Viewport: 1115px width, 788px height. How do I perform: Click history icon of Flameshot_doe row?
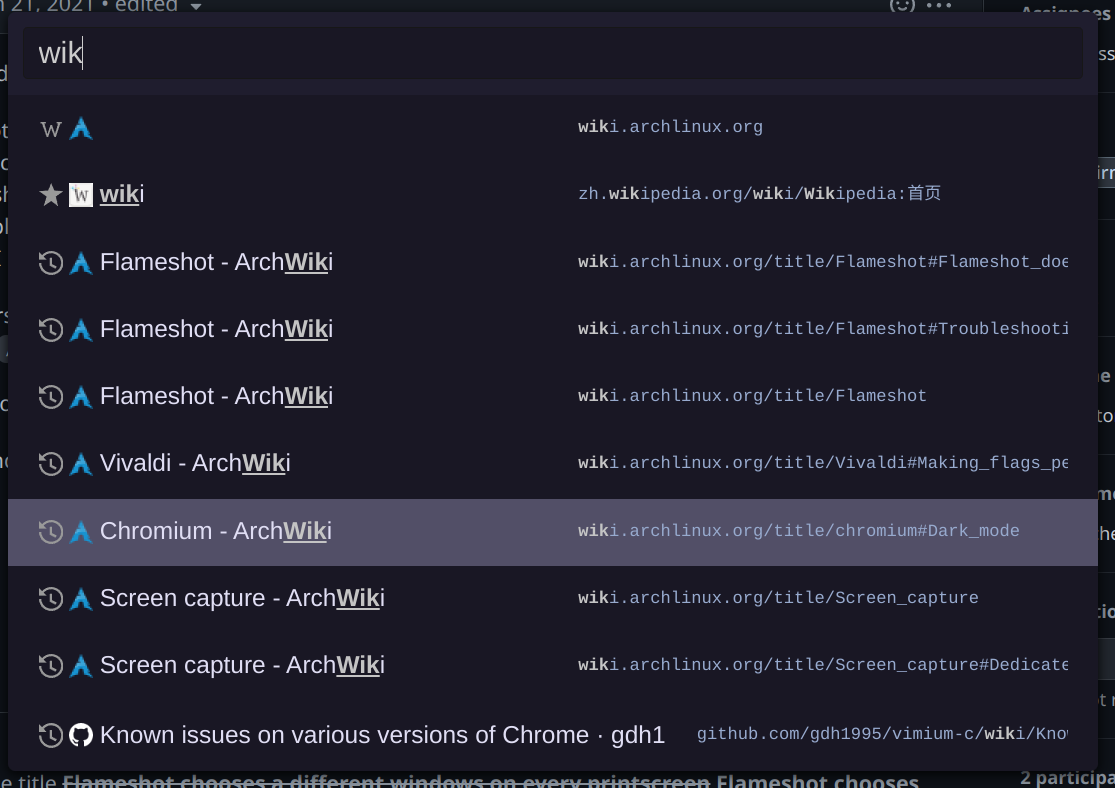tap(50, 263)
